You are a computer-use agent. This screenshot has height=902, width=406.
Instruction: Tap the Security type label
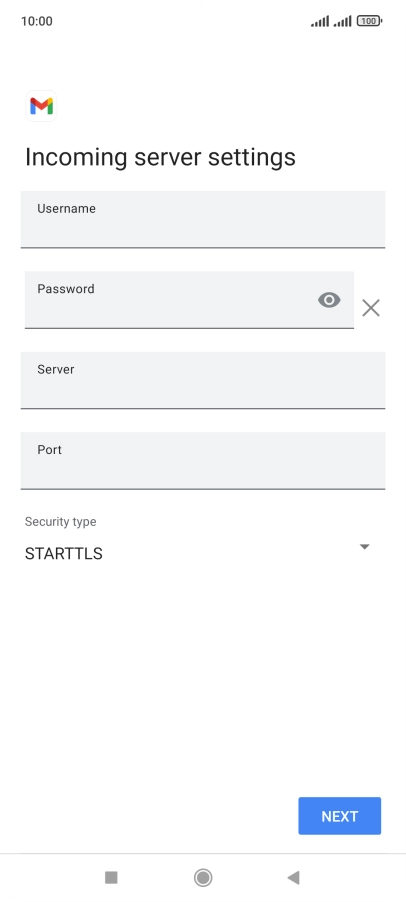tap(60, 522)
